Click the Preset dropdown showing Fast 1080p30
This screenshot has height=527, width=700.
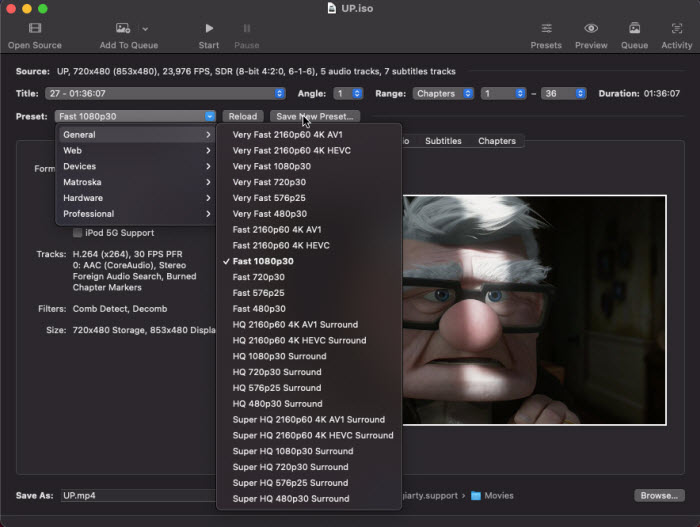tap(135, 116)
